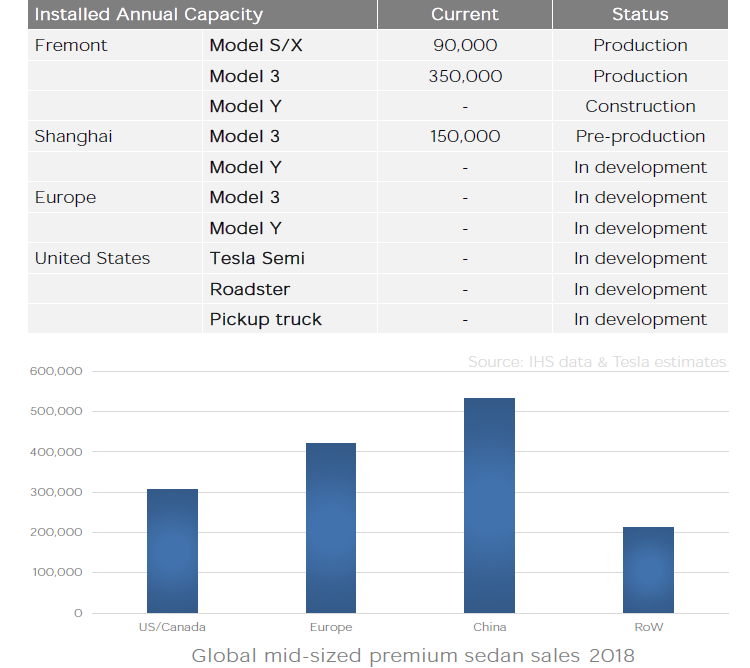The height and width of the screenshot is (668, 750).
Task: Click the Pre-production status cell
Action: 640,137
